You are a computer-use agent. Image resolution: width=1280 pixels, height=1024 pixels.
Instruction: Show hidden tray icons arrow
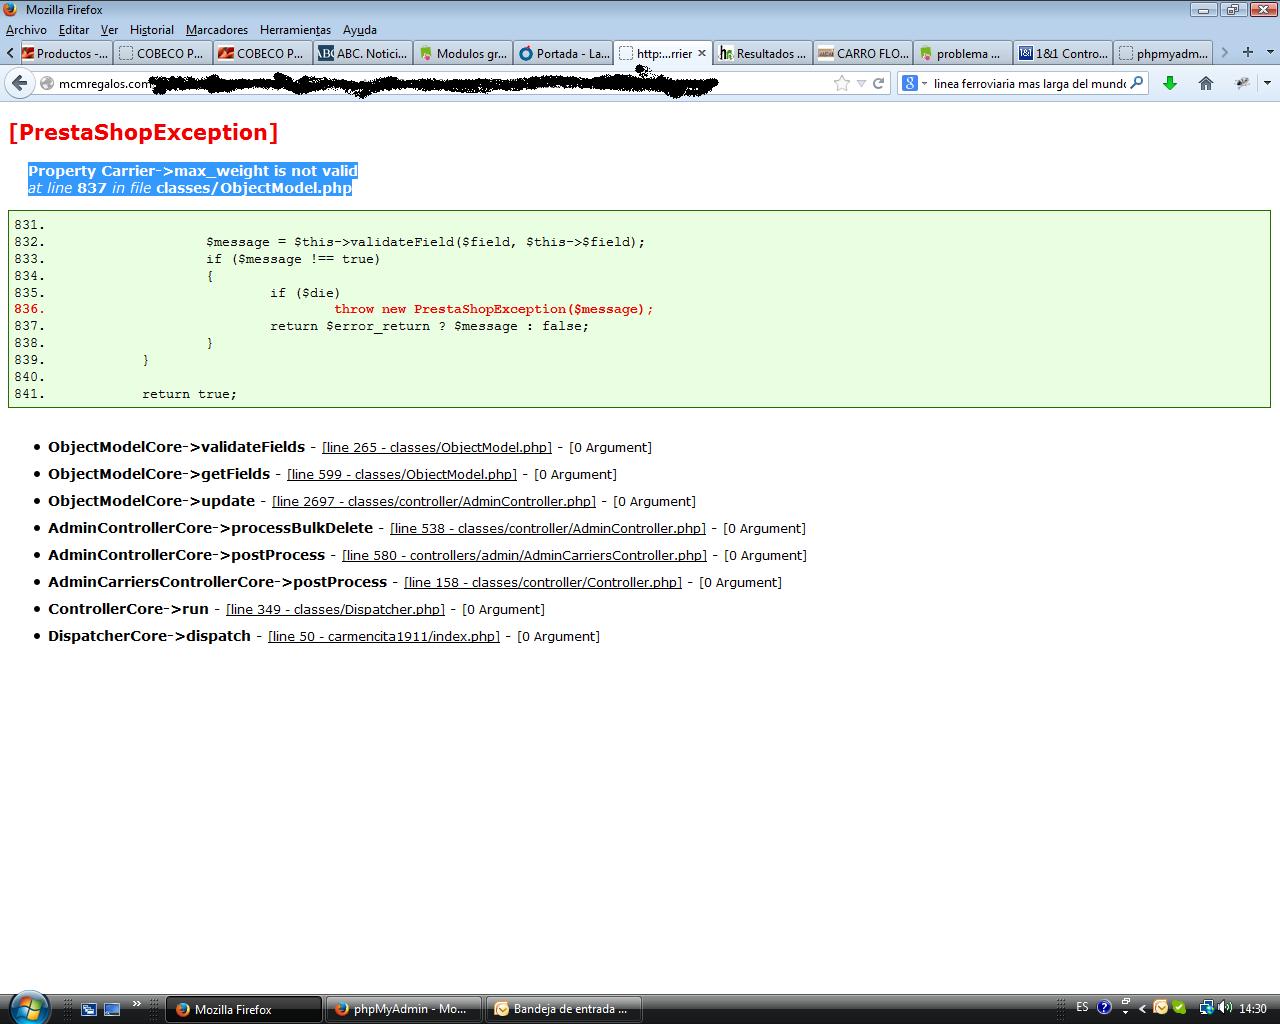(1143, 1008)
